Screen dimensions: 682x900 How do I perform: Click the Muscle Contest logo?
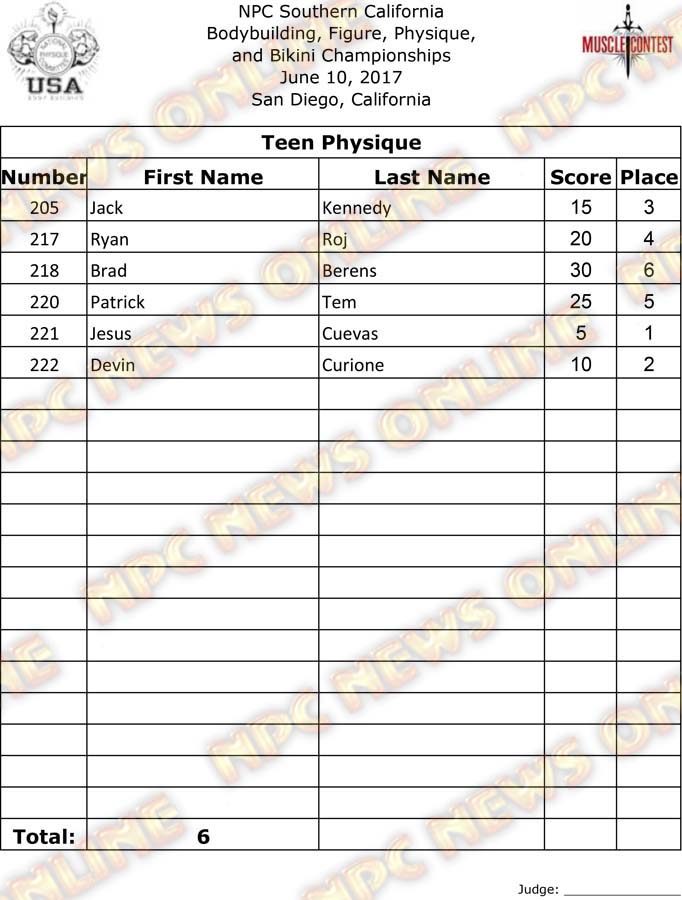[x=627, y=45]
